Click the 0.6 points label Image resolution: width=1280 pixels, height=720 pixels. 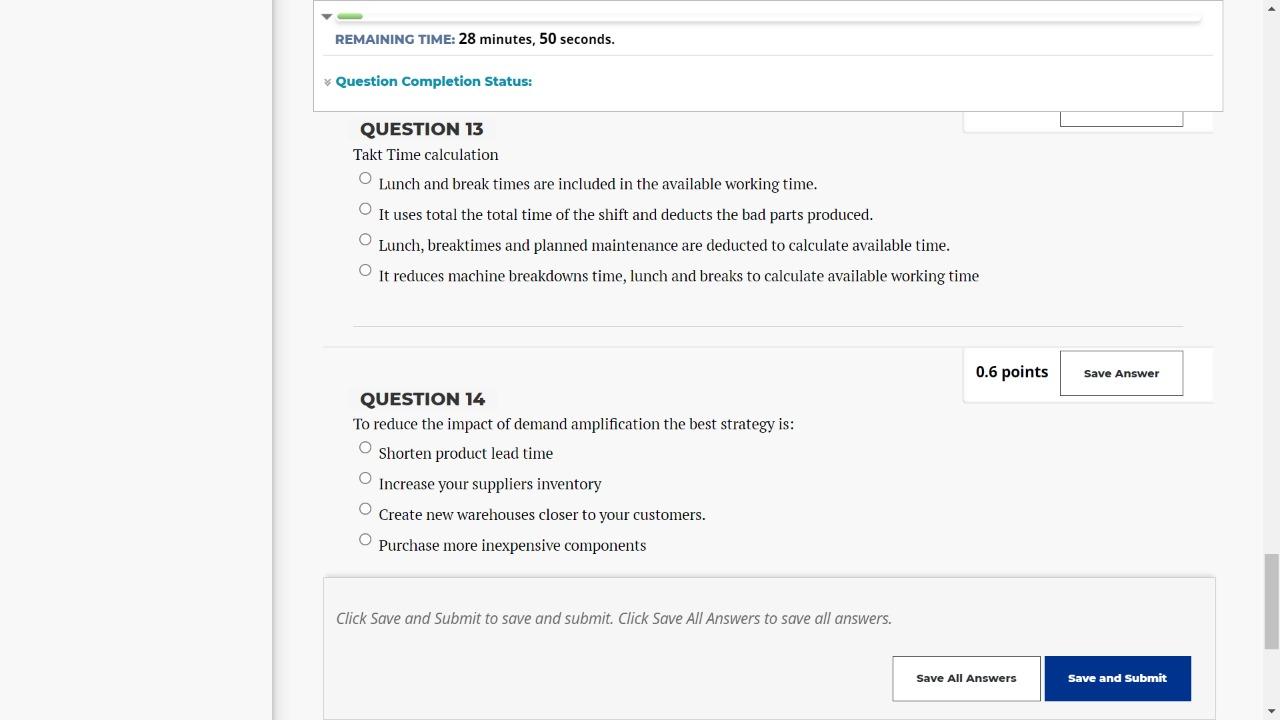[x=1011, y=372]
